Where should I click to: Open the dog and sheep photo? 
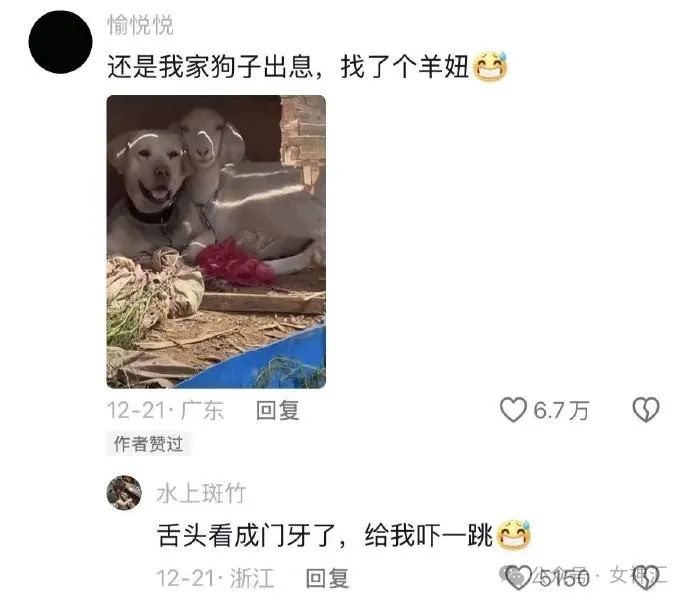coord(216,242)
